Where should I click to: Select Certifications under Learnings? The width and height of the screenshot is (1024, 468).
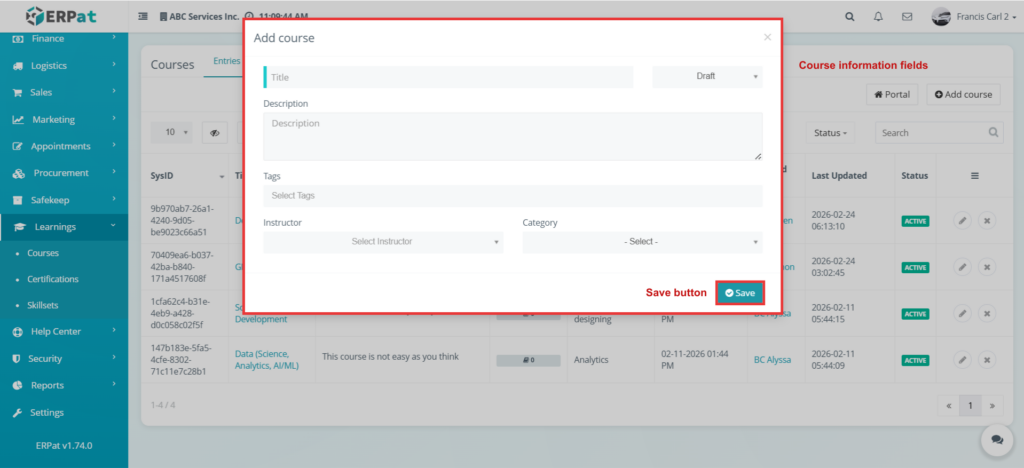click(53, 279)
